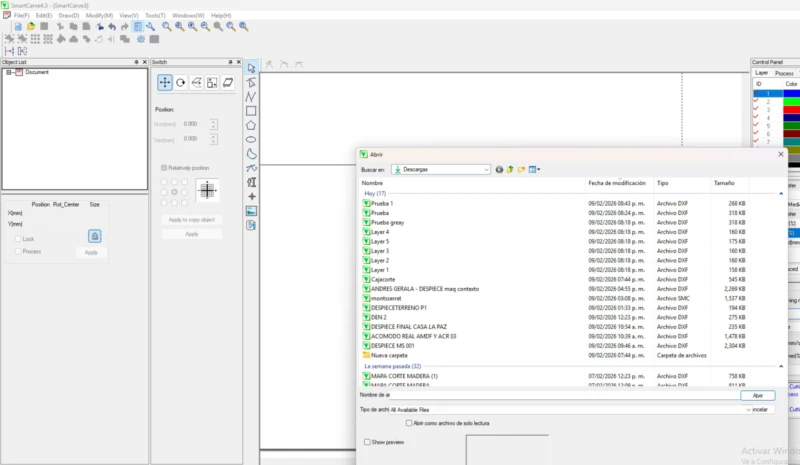
Task: Open the Tipo de archivo All Available Files dropdown
Action: [748, 409]
